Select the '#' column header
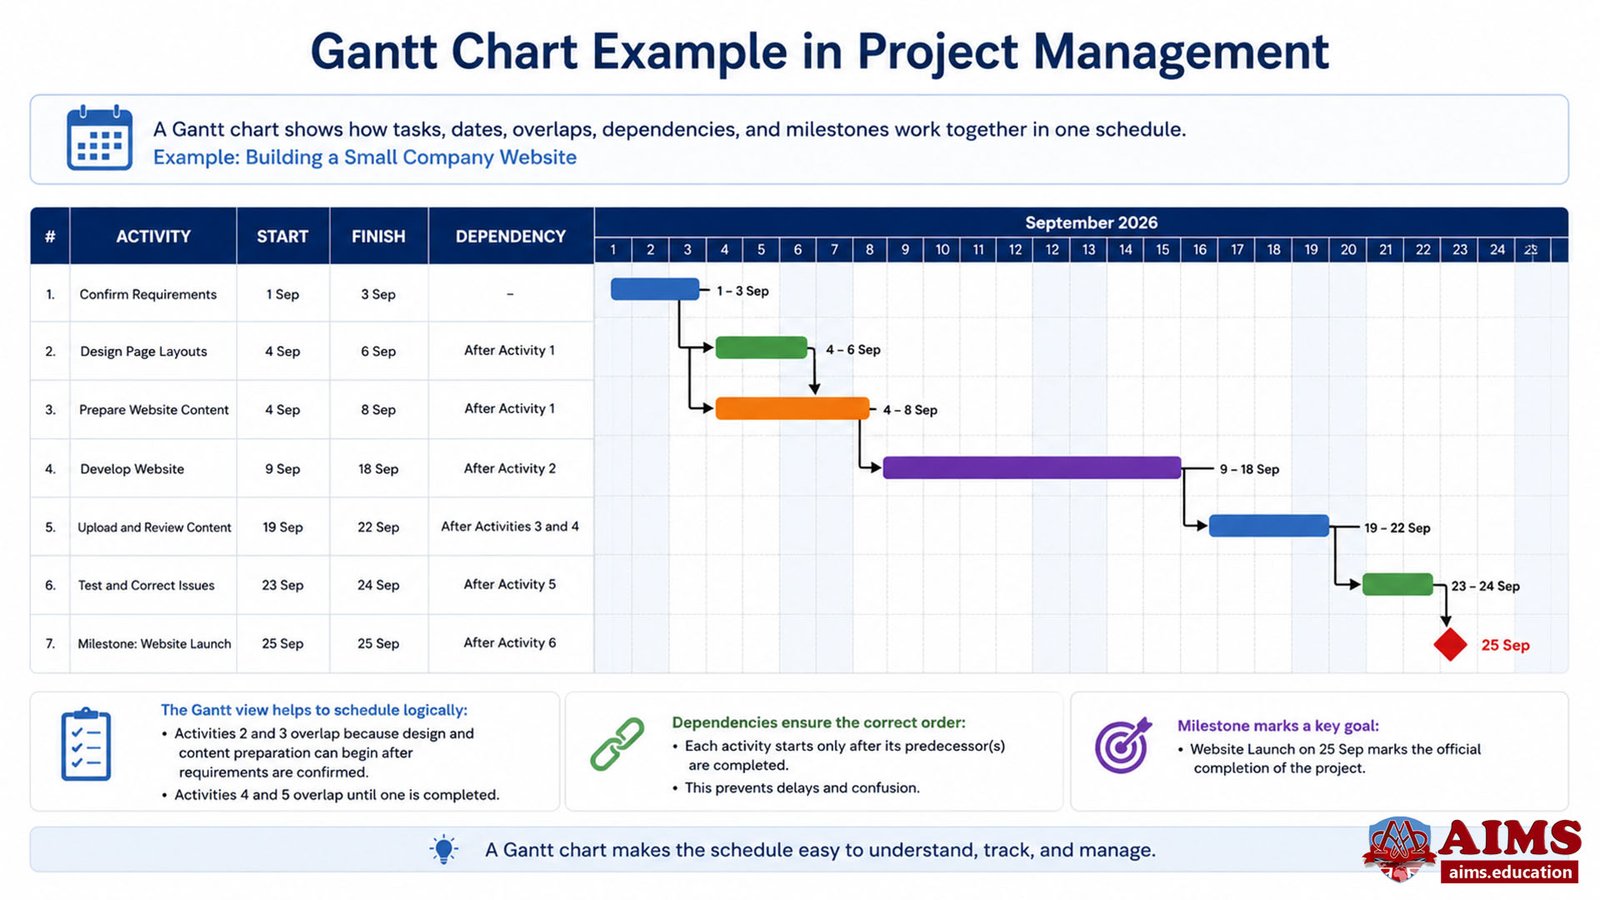This screenshot has height=900, width=1600. (50, 236)
